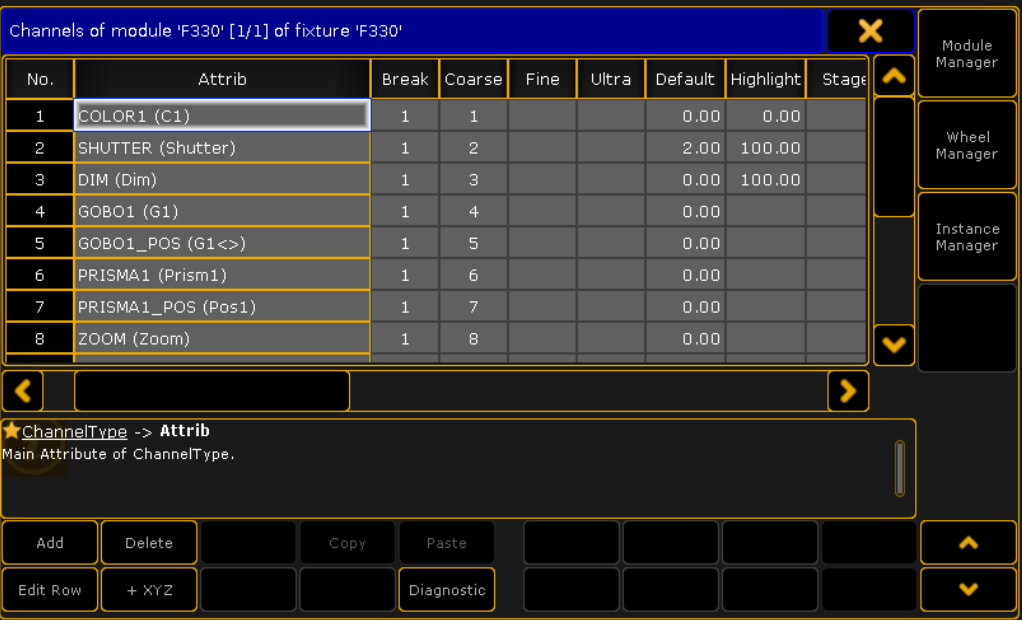
Task: Click the help panel scrollbar handle
Action: (900, 468)
